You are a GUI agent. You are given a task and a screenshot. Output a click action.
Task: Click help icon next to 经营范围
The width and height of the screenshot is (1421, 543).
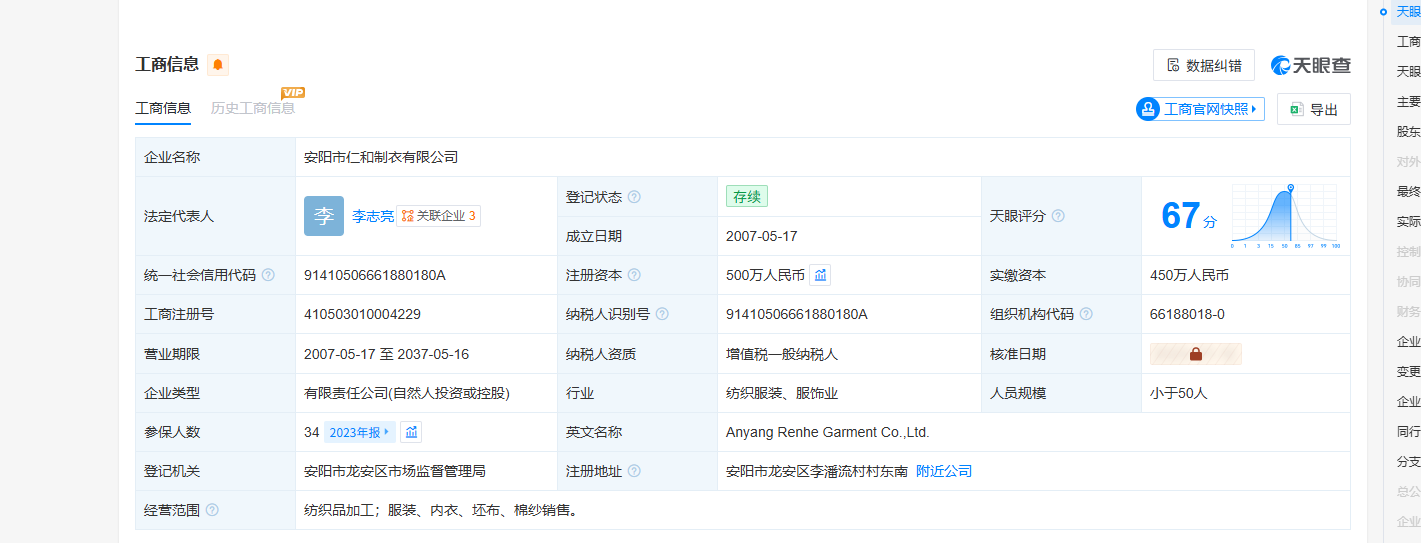(212, 510)
